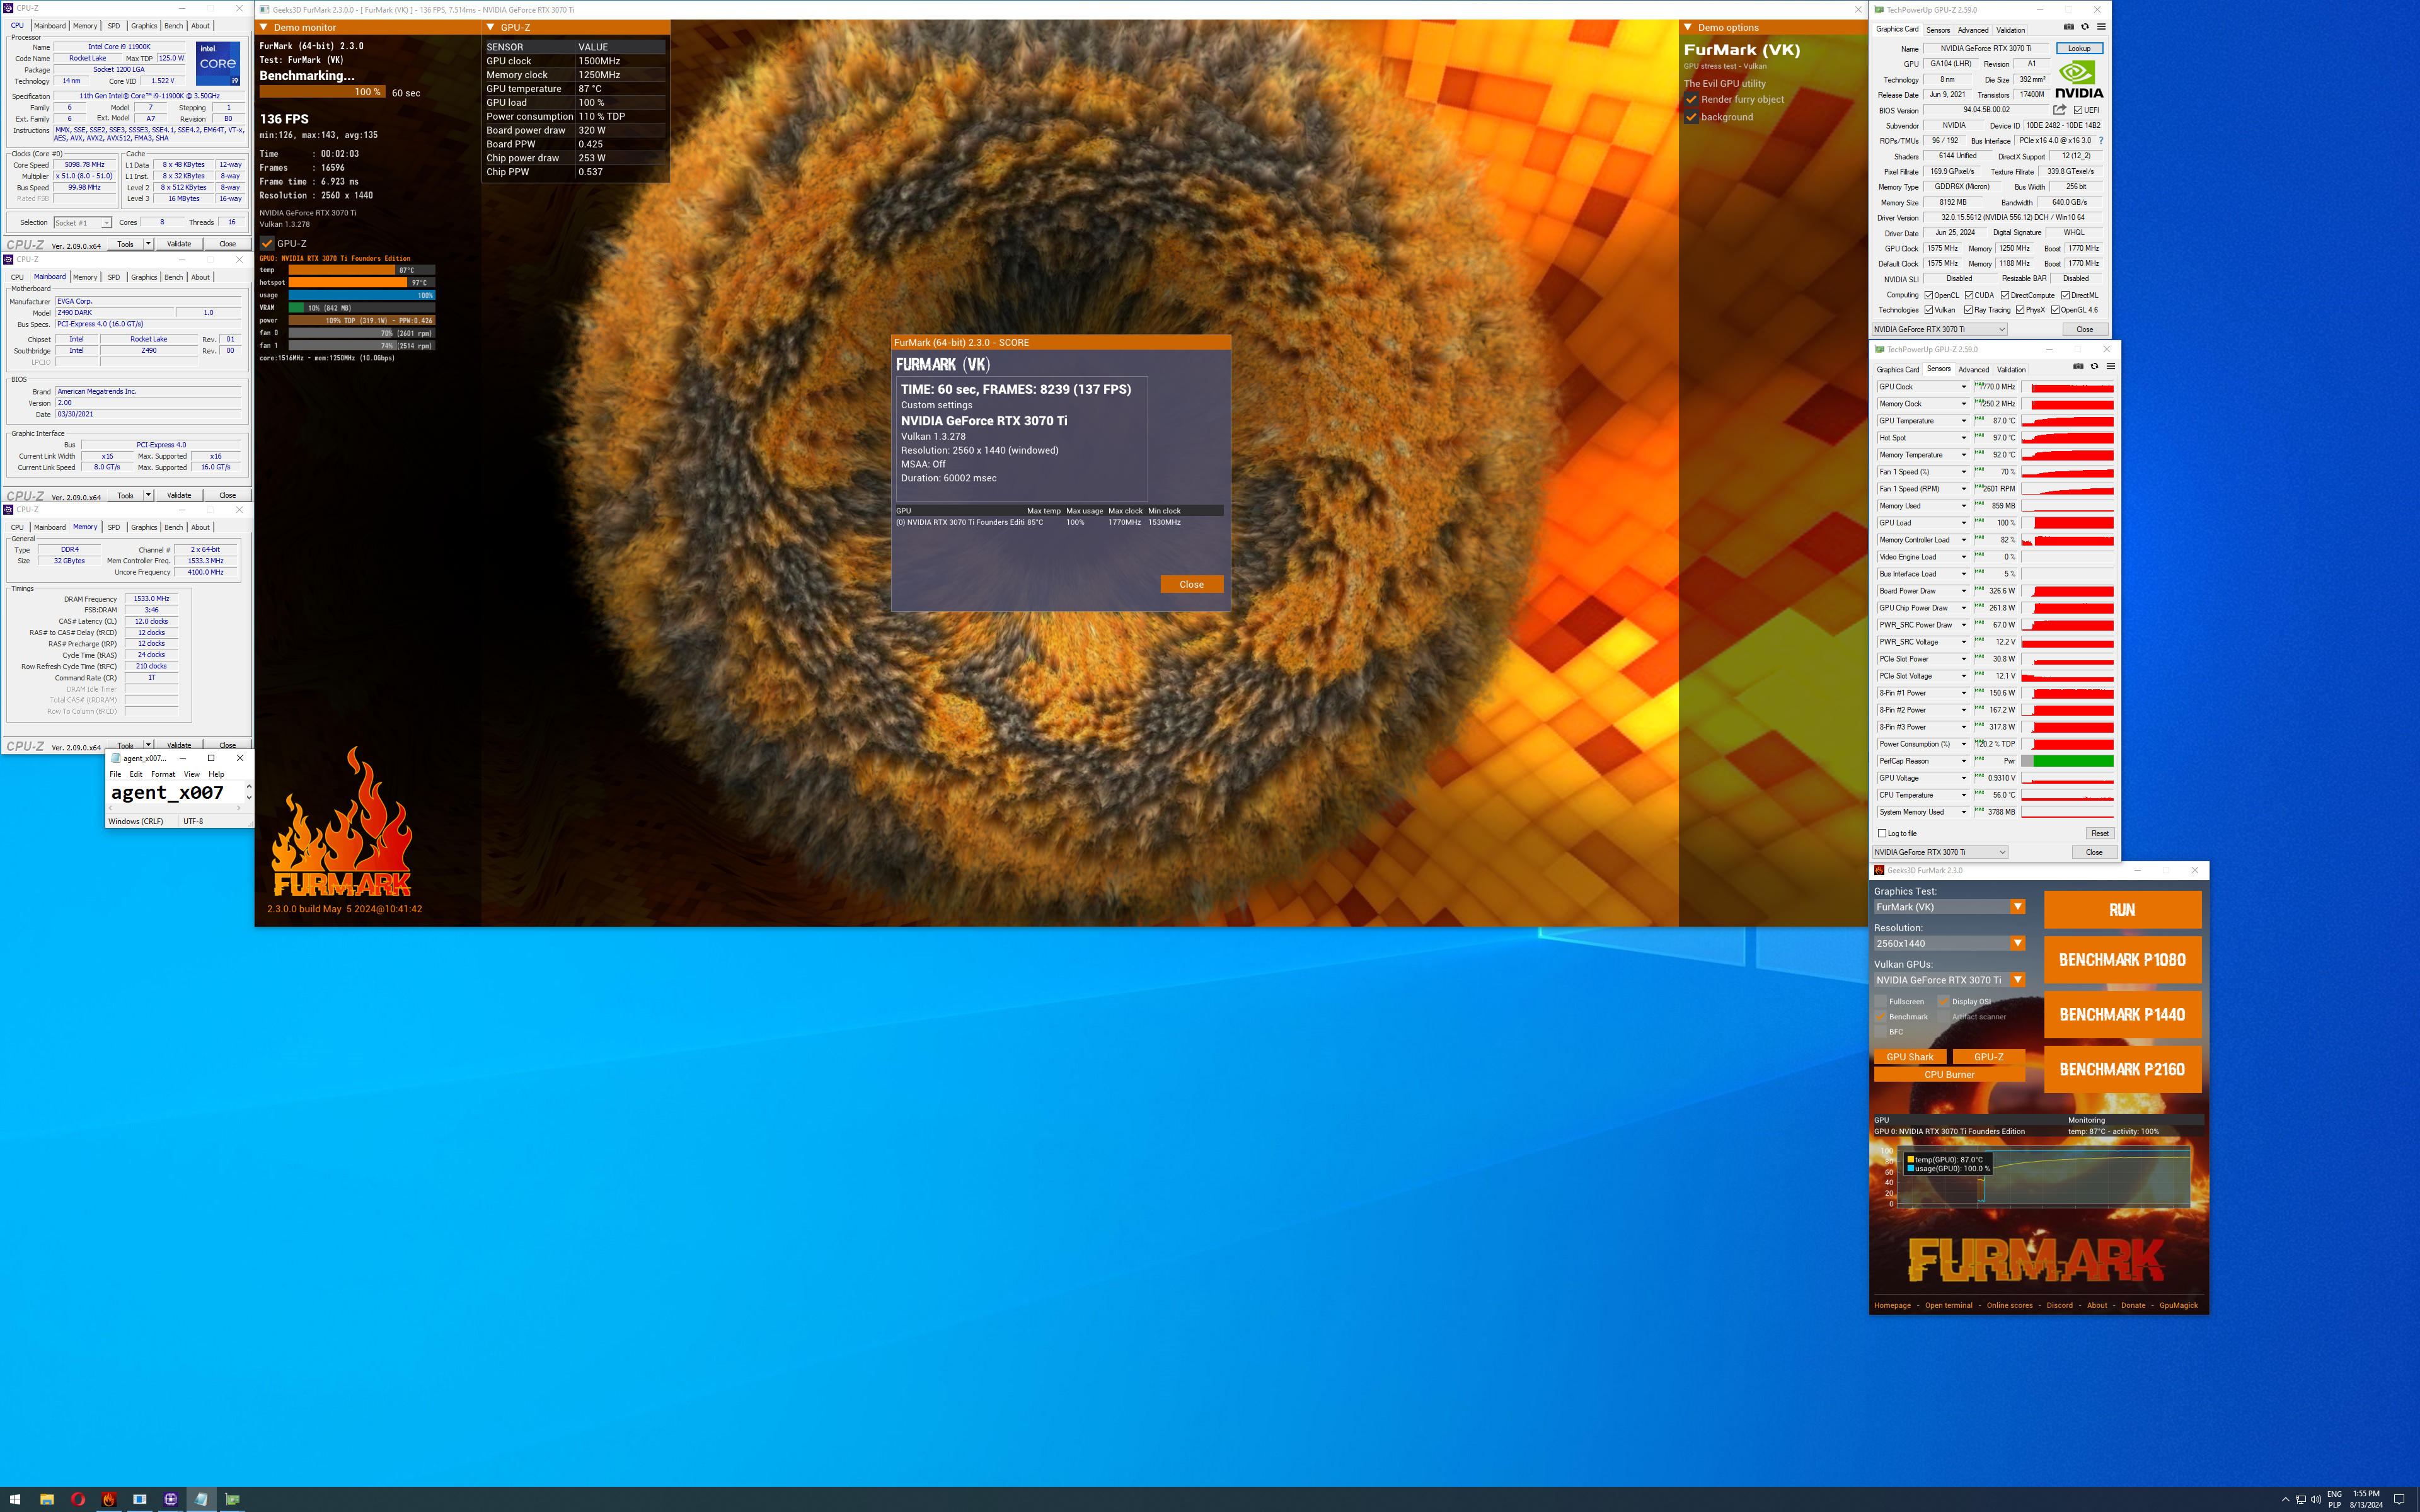
Task: Uncheck background option in Demo options
Action: coord(1691,117)
